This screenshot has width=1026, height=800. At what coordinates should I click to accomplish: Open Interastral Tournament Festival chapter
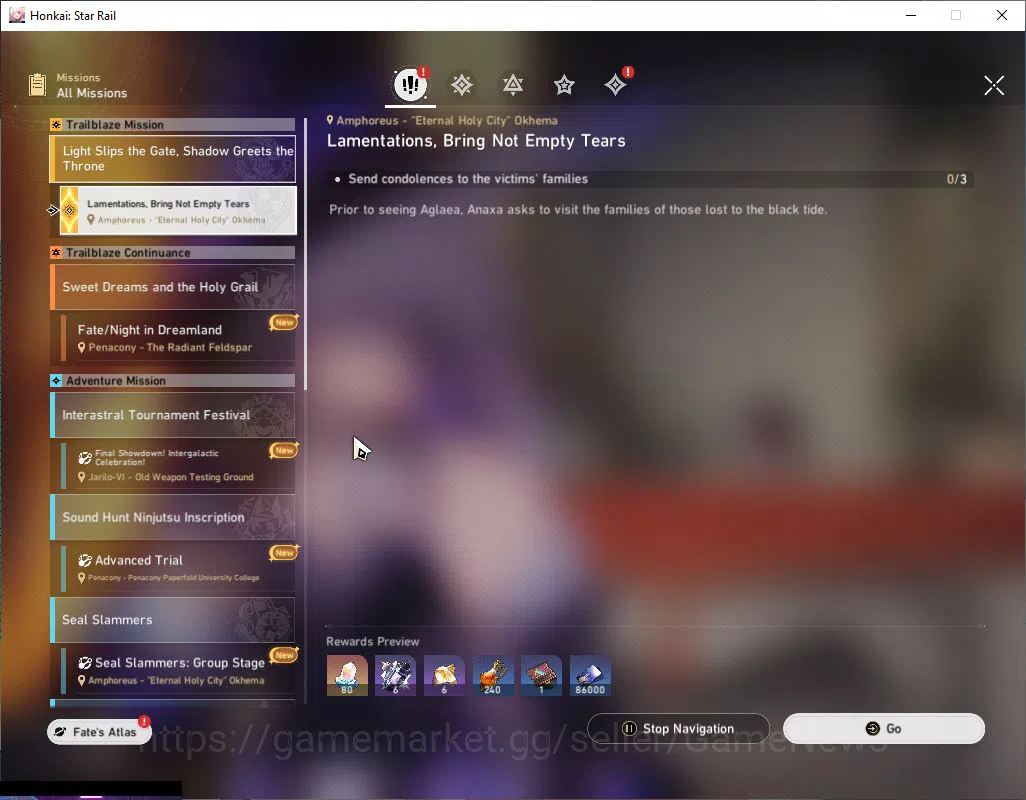(173, 415)
